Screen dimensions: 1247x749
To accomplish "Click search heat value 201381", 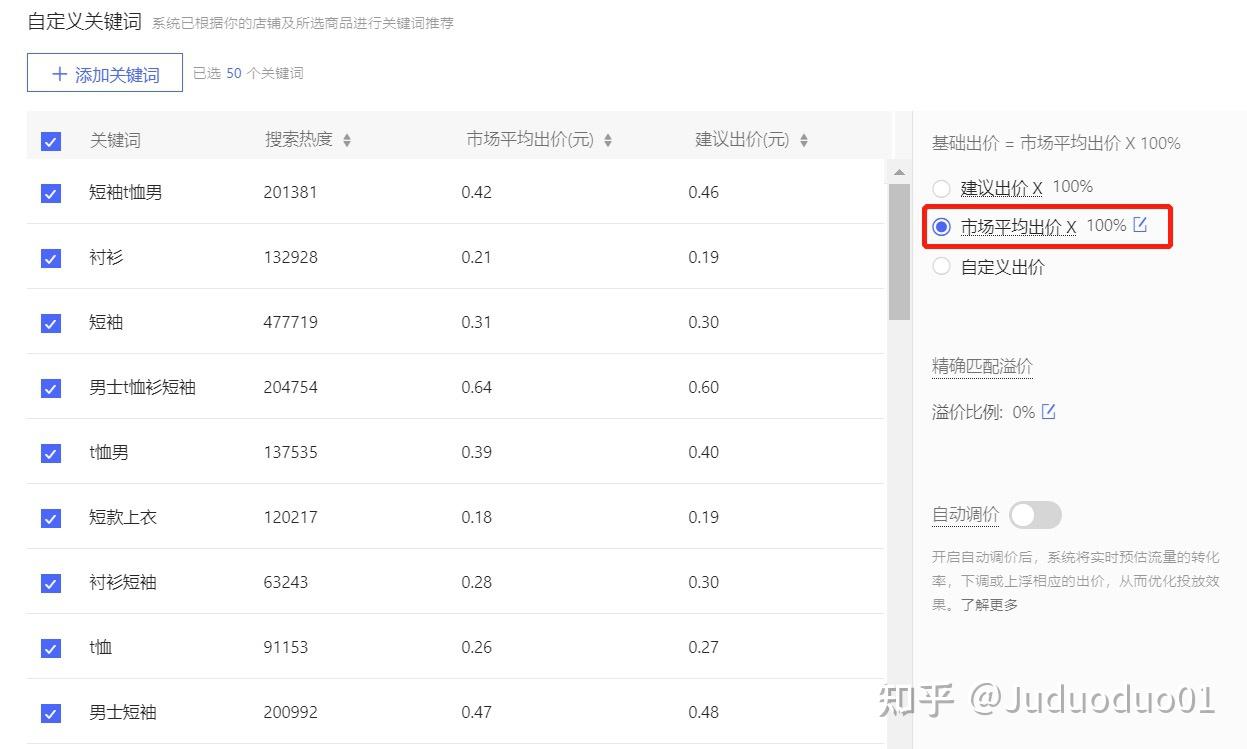I will click(290, 192).
